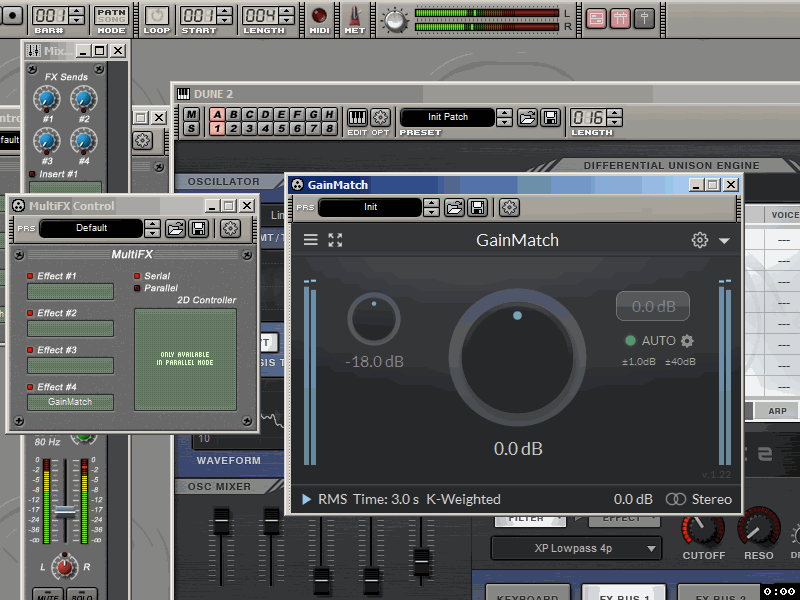This screenshot has width=800, height=600.
Task: Toggle the Stereo link option in GainMatch
Action: pos(698,499)
